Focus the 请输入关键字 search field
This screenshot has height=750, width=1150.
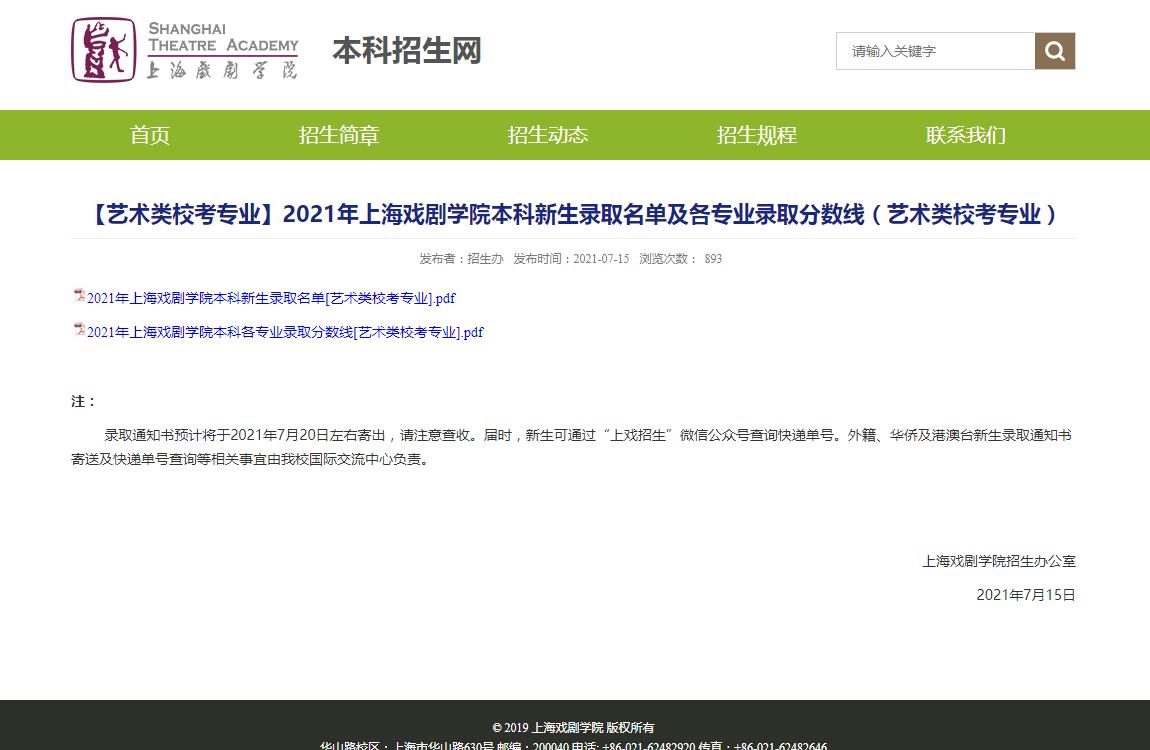click(935, 51)
